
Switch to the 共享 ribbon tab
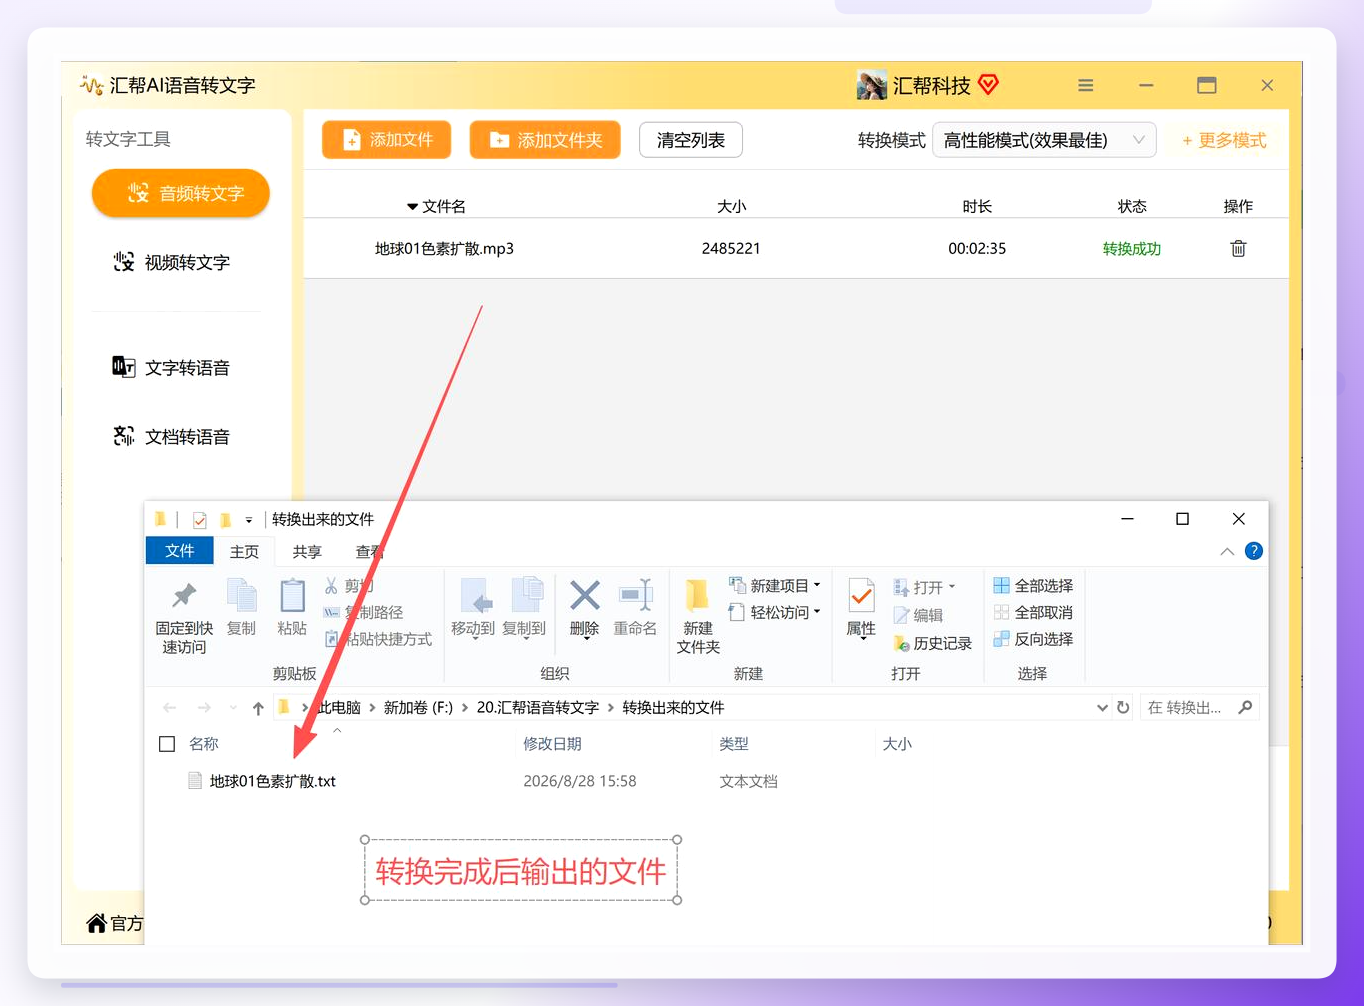coord(307,551)
